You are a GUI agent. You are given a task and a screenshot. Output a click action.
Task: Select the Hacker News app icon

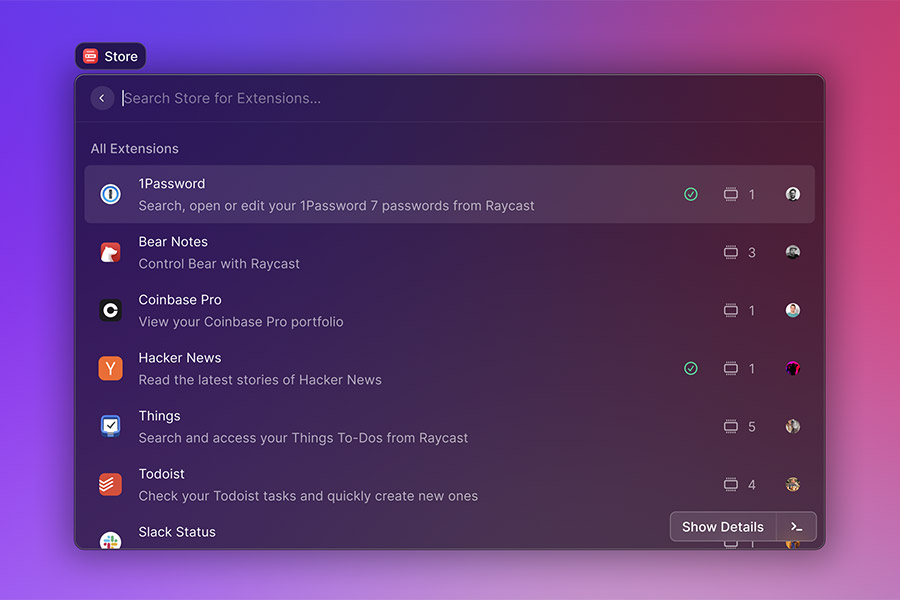[110, 368]
